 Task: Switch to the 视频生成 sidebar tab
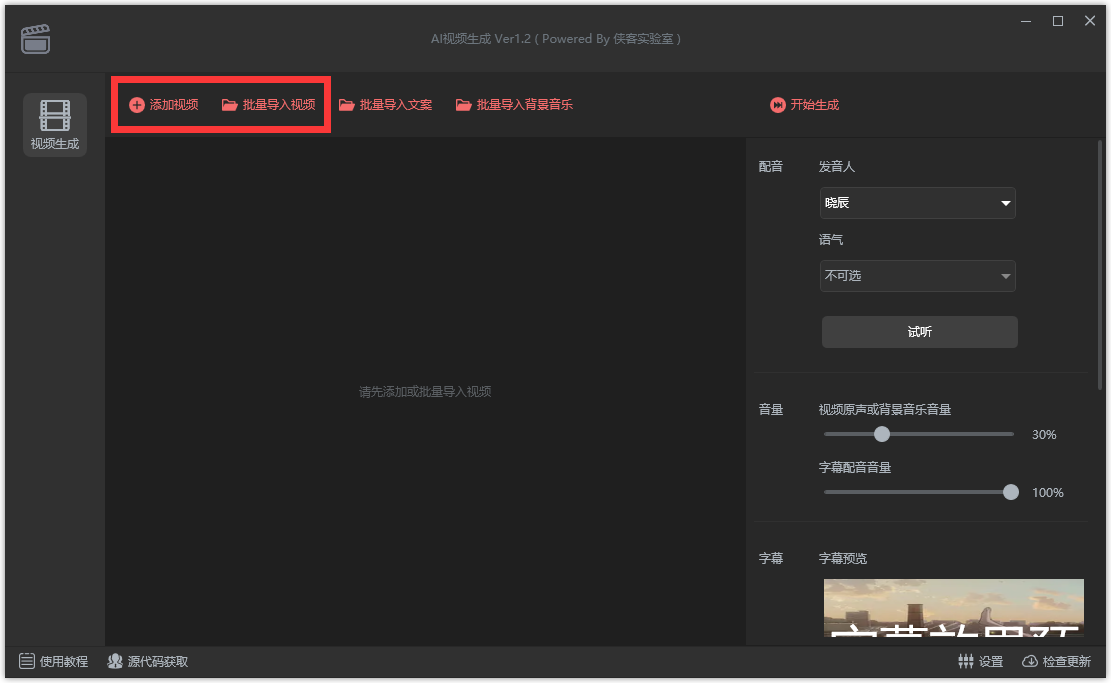click(x=54, y=125)
